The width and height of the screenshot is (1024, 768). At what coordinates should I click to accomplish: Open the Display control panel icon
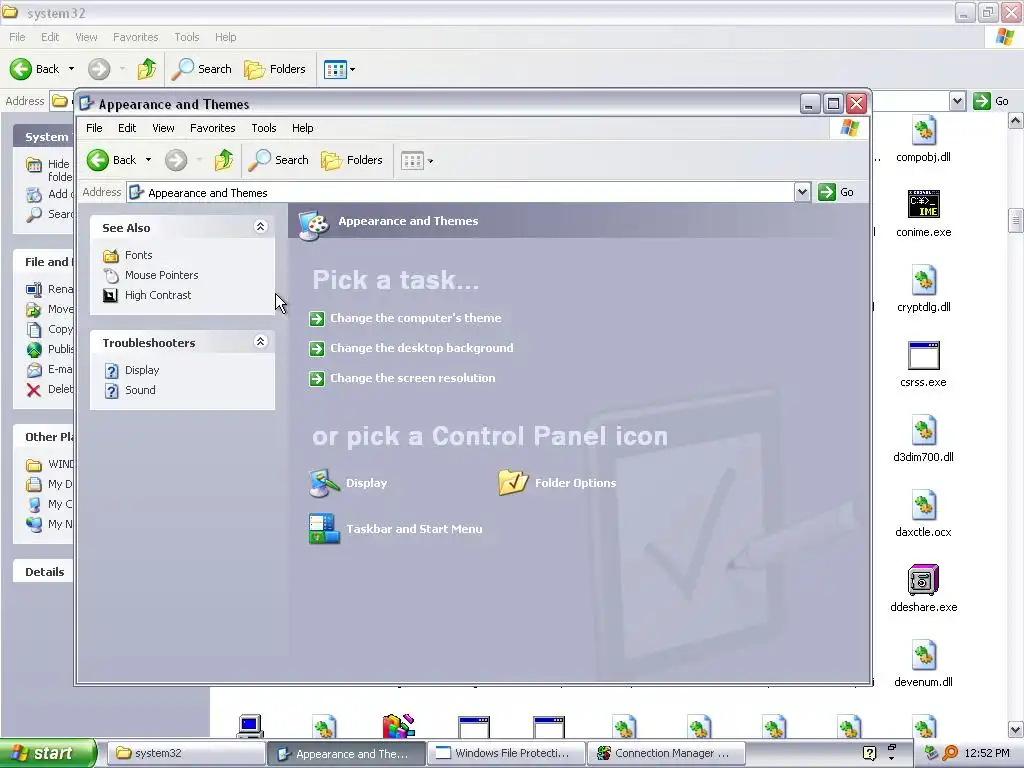coord(348,483)
